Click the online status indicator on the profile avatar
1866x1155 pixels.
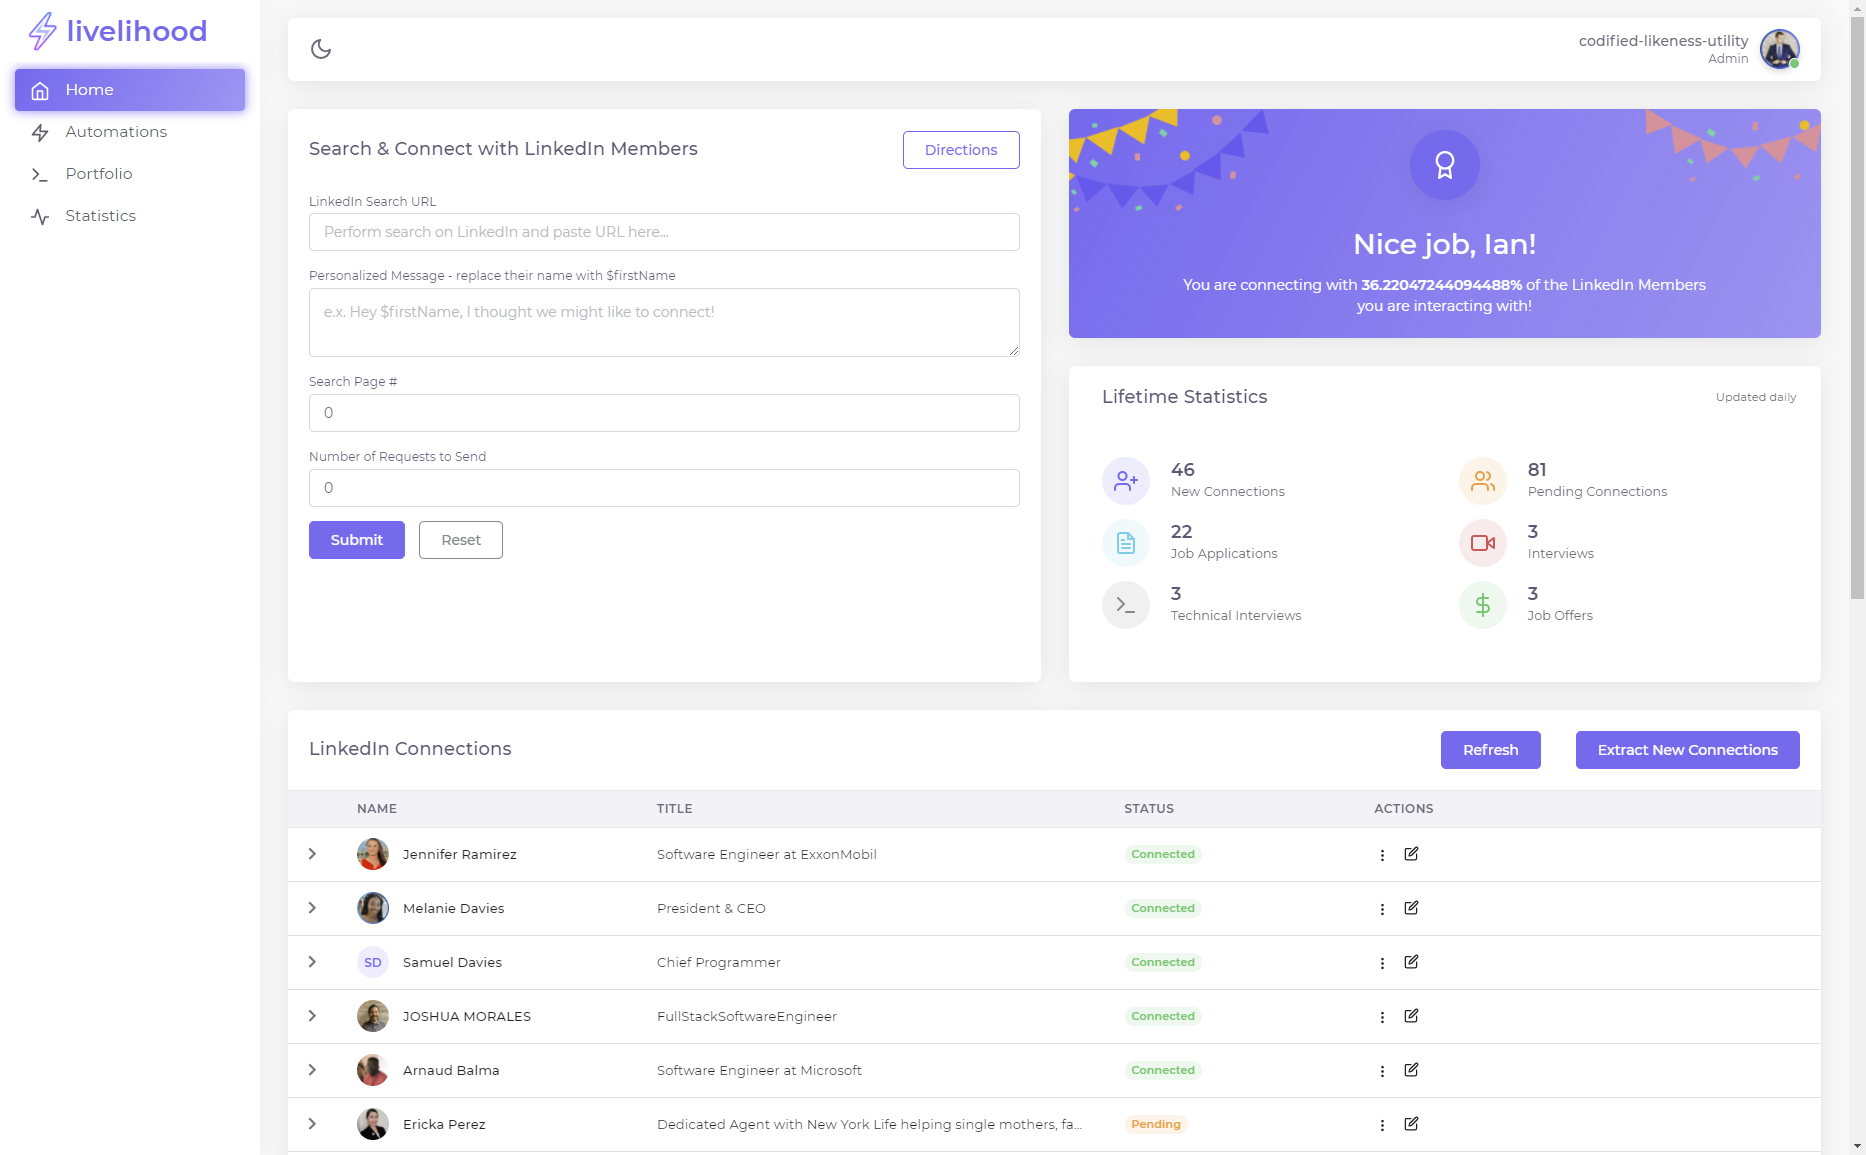(x=1795, y=63)
